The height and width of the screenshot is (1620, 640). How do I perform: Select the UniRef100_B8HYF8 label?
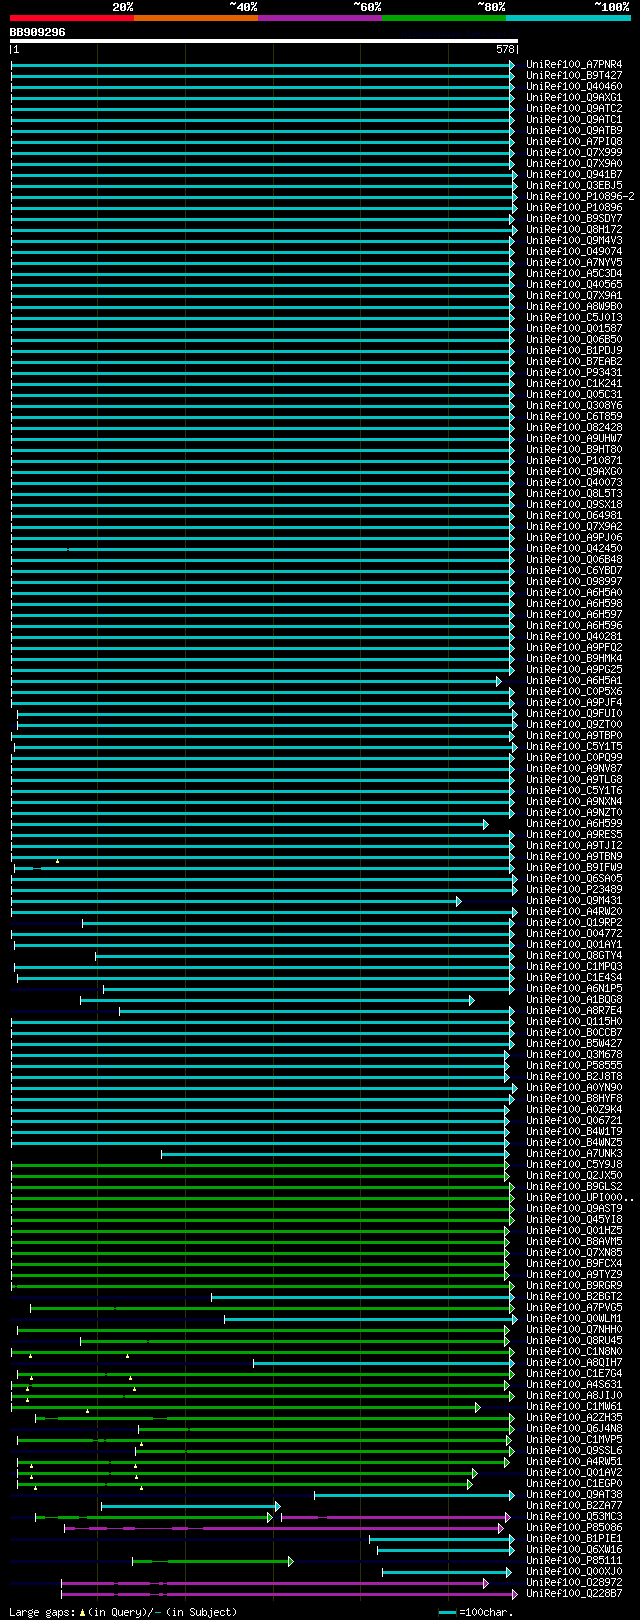point(574,1099)
